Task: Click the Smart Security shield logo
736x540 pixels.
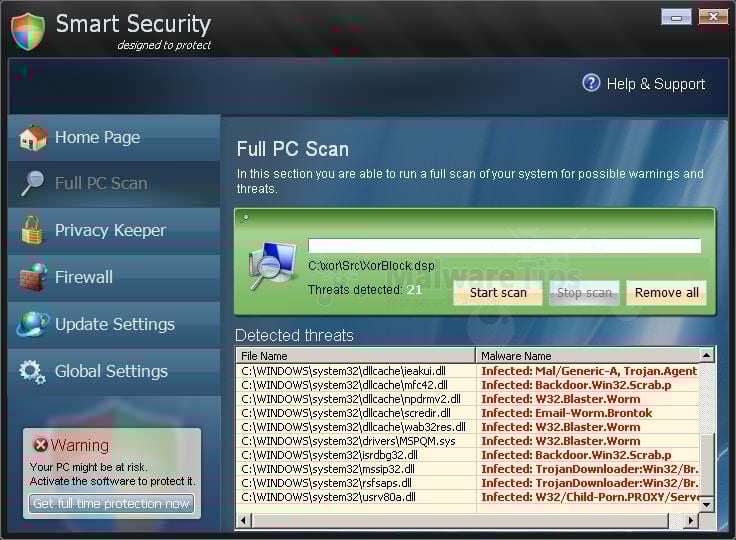Action: point(28,31)
